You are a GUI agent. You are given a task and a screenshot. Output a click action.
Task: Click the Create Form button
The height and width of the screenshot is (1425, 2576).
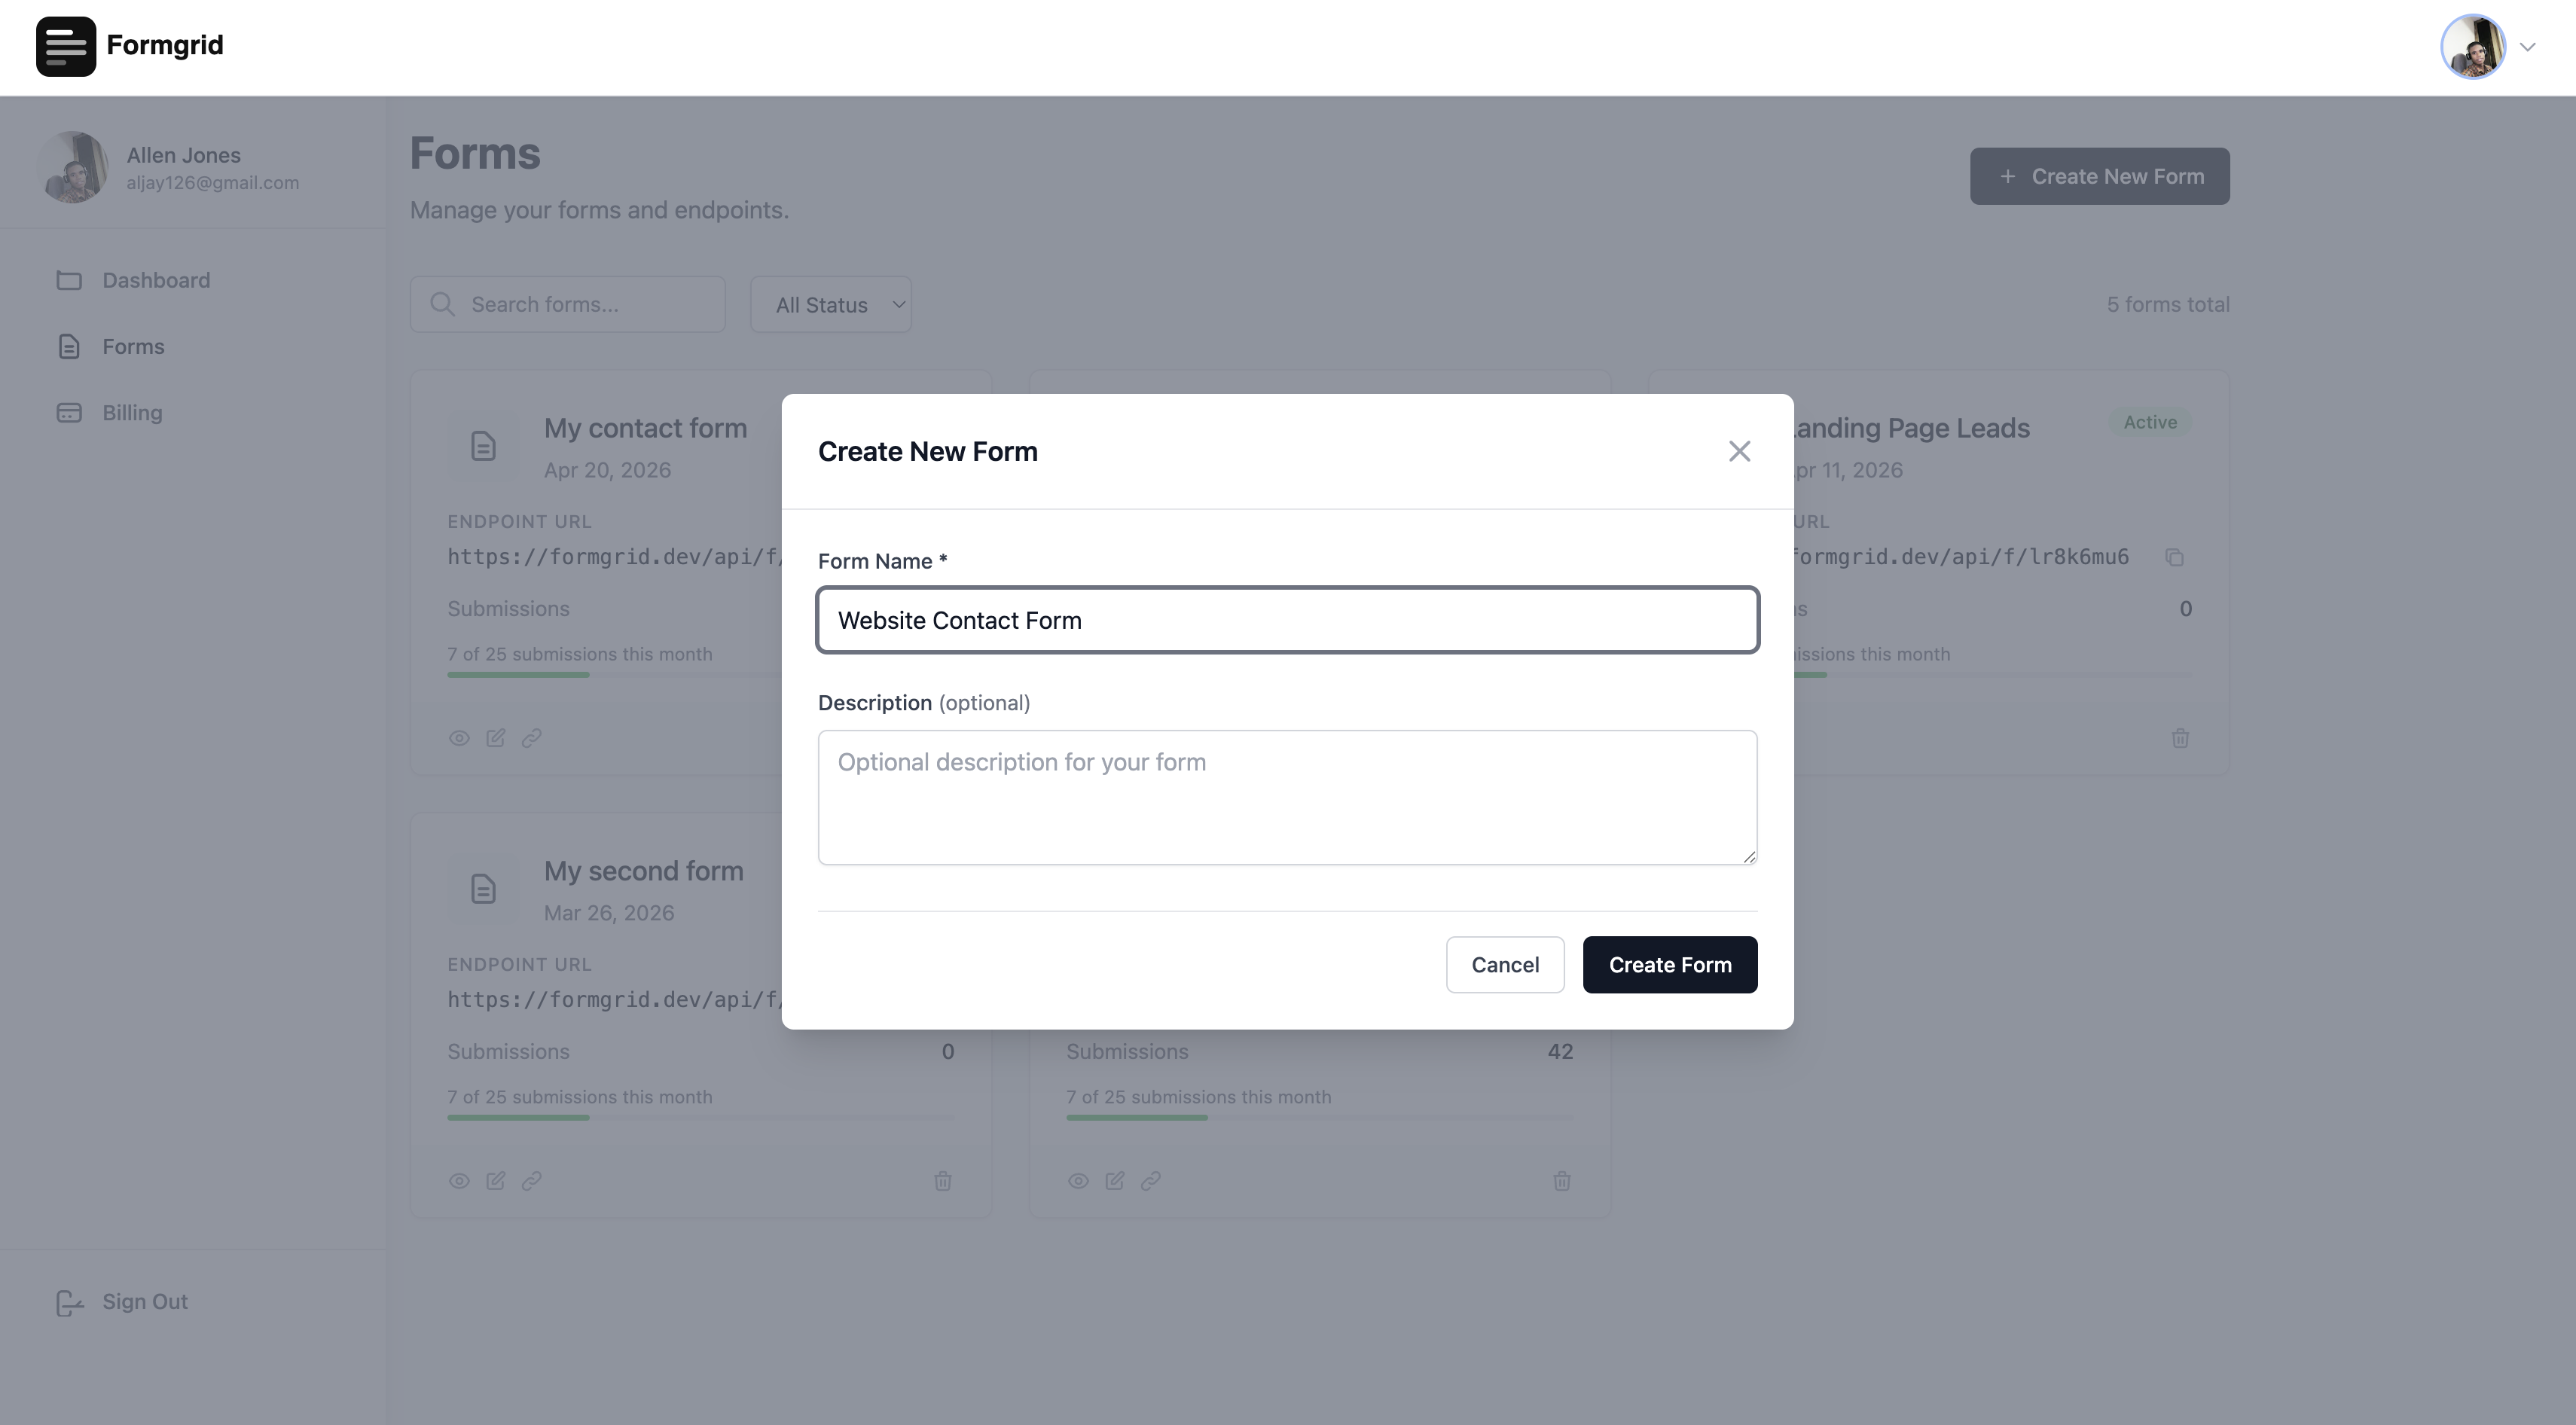point(1669,964)
